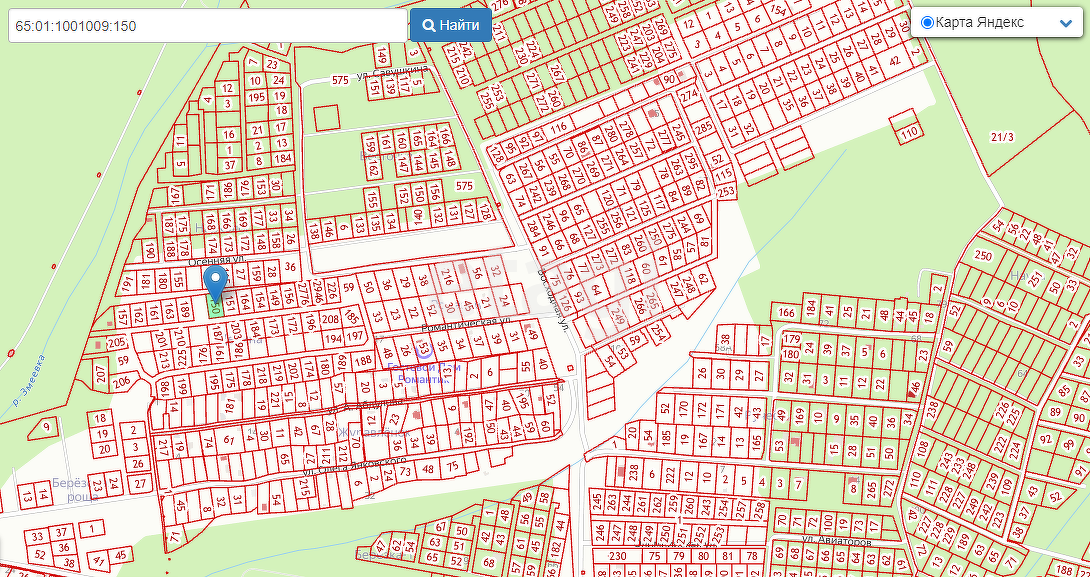
Task: Click the blue location marker pin
Action: [x=214, y=282]
